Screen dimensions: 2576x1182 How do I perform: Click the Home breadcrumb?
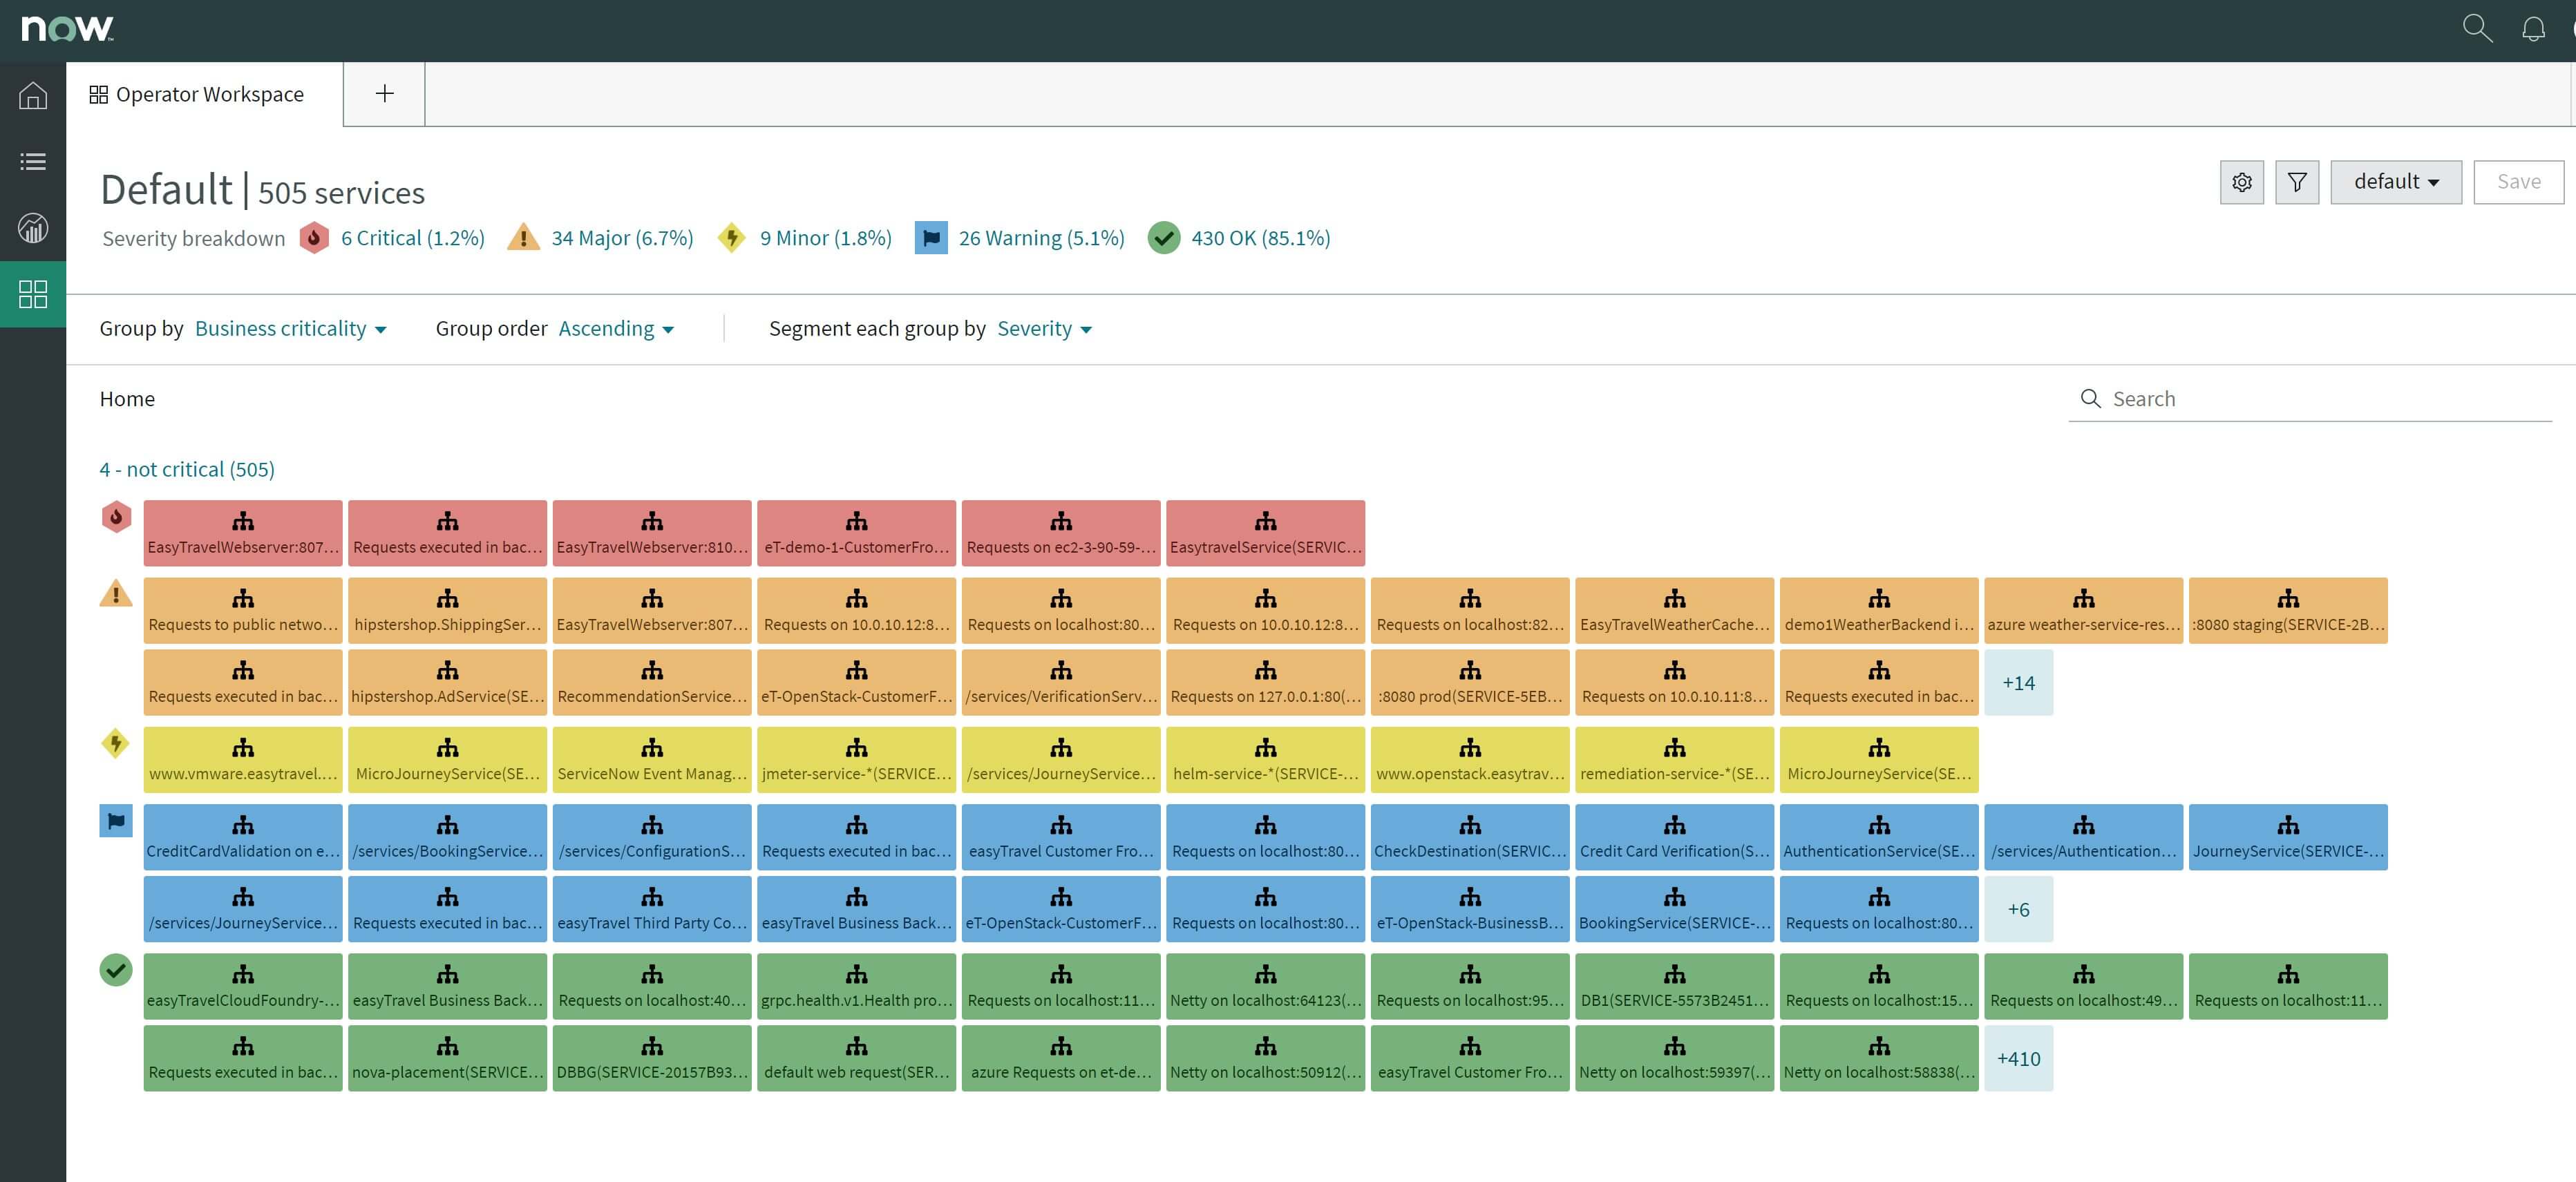127,399
